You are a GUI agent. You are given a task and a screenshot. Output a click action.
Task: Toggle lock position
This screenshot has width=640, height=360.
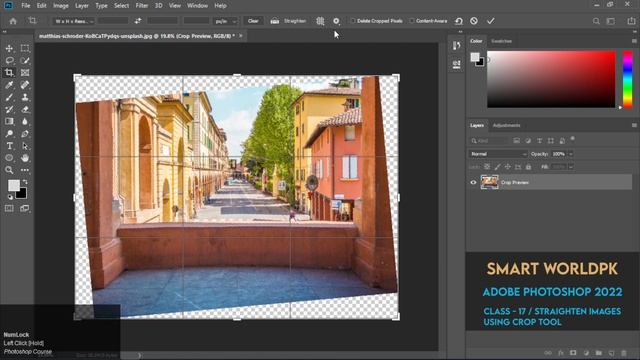[507, 167]
